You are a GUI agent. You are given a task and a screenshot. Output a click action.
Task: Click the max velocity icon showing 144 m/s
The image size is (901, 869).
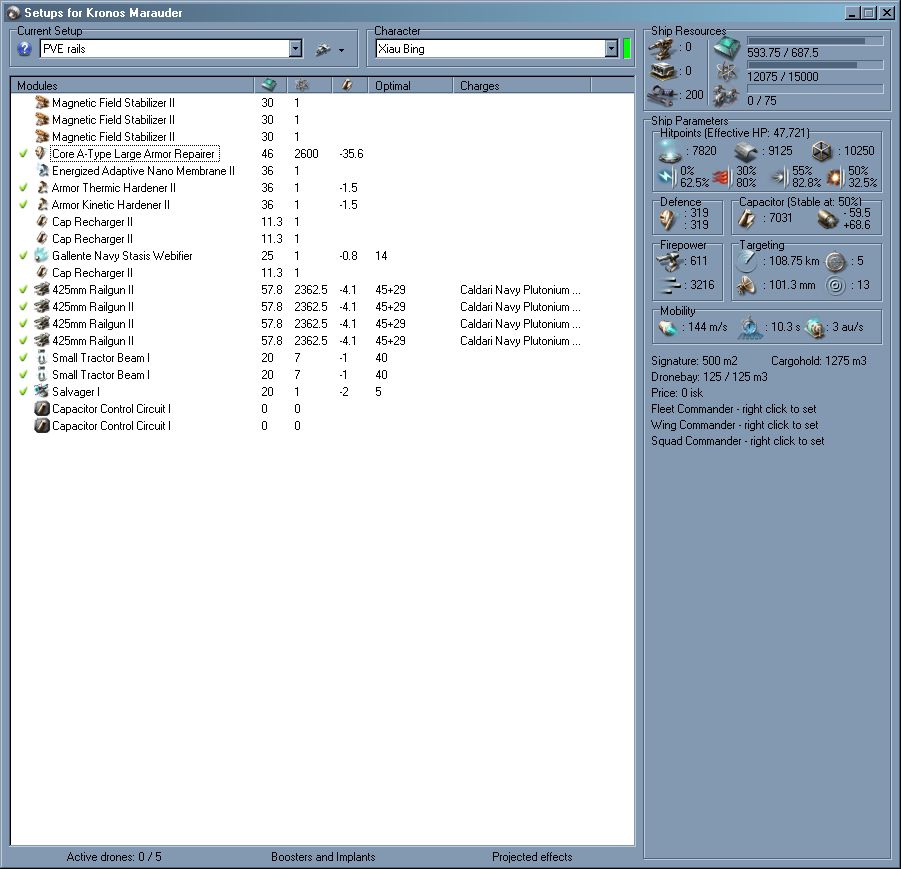pyautogui.click(x=668, y=328)
